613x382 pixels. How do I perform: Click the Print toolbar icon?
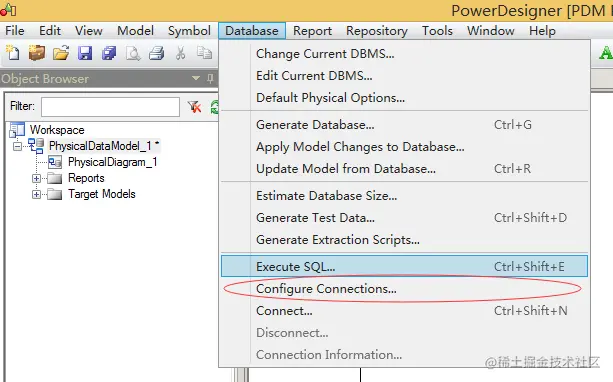click(157, 53)
